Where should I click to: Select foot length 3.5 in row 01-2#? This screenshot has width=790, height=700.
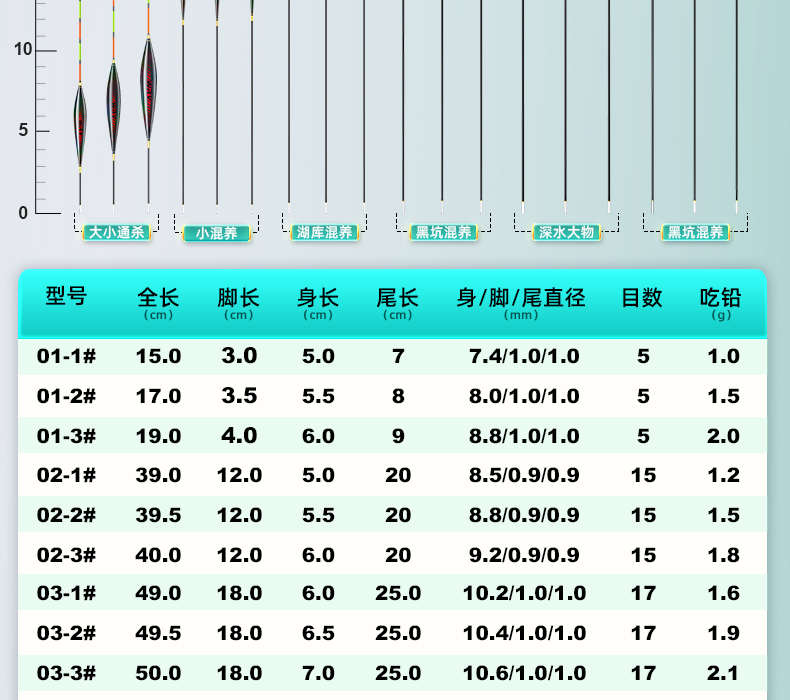pos(239,396)
